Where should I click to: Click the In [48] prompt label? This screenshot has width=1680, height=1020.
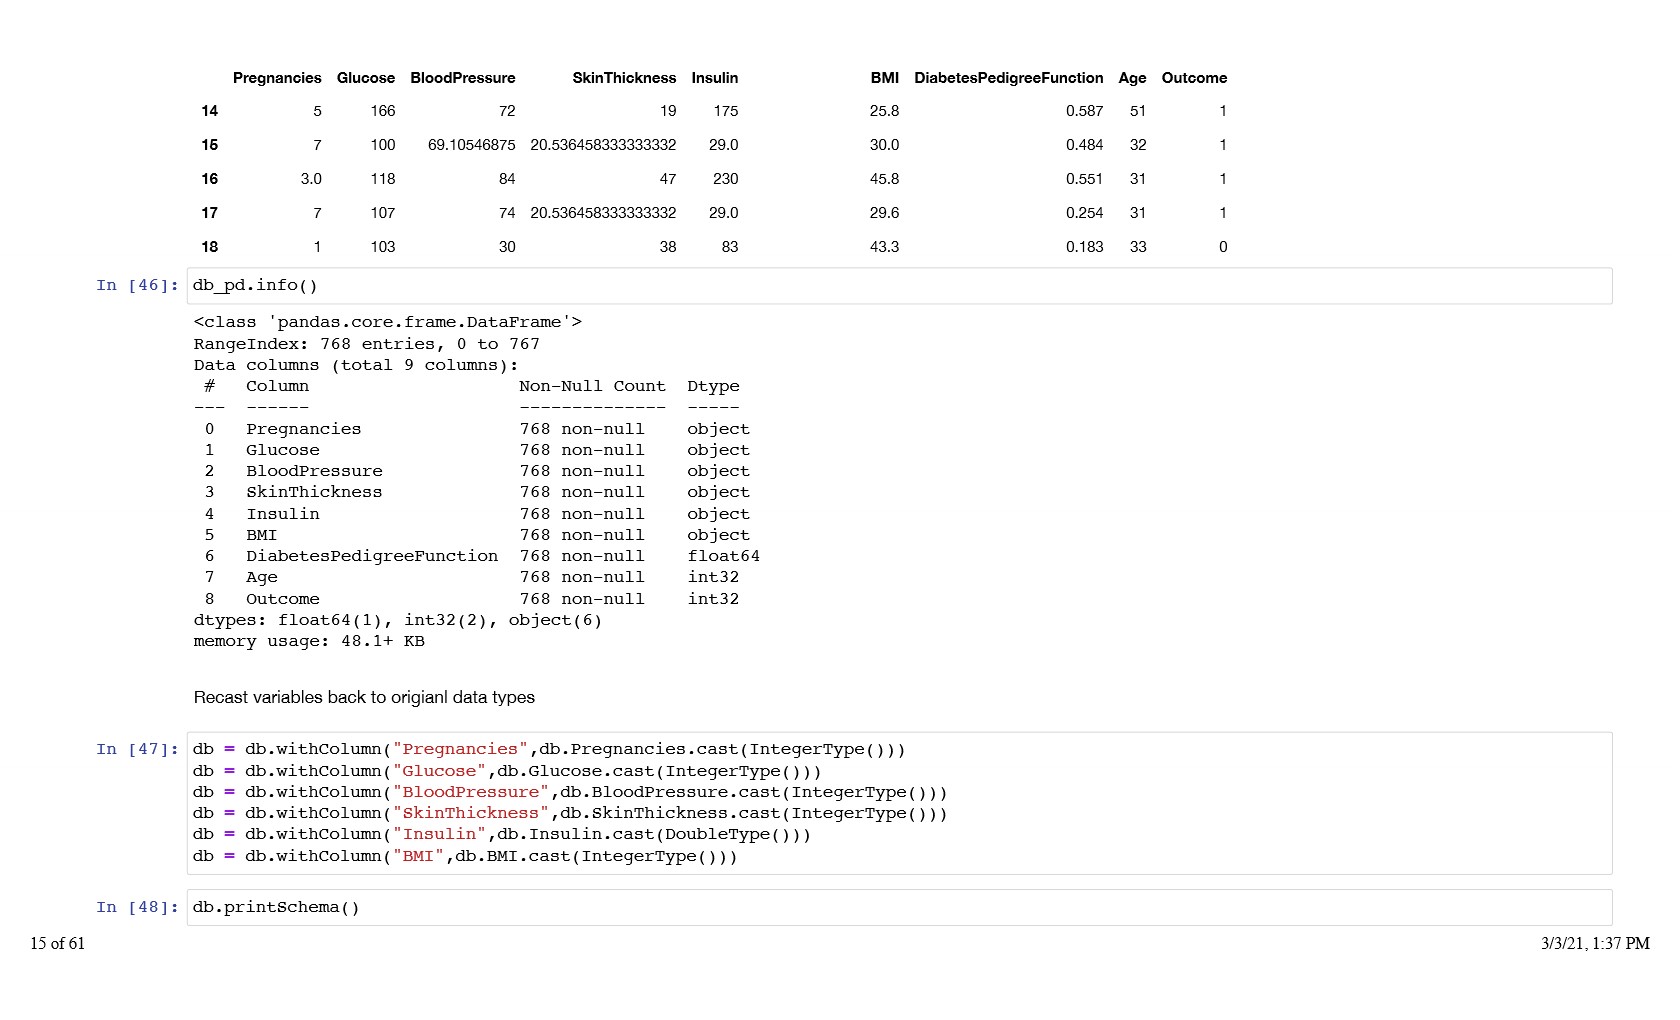[138, 908]
